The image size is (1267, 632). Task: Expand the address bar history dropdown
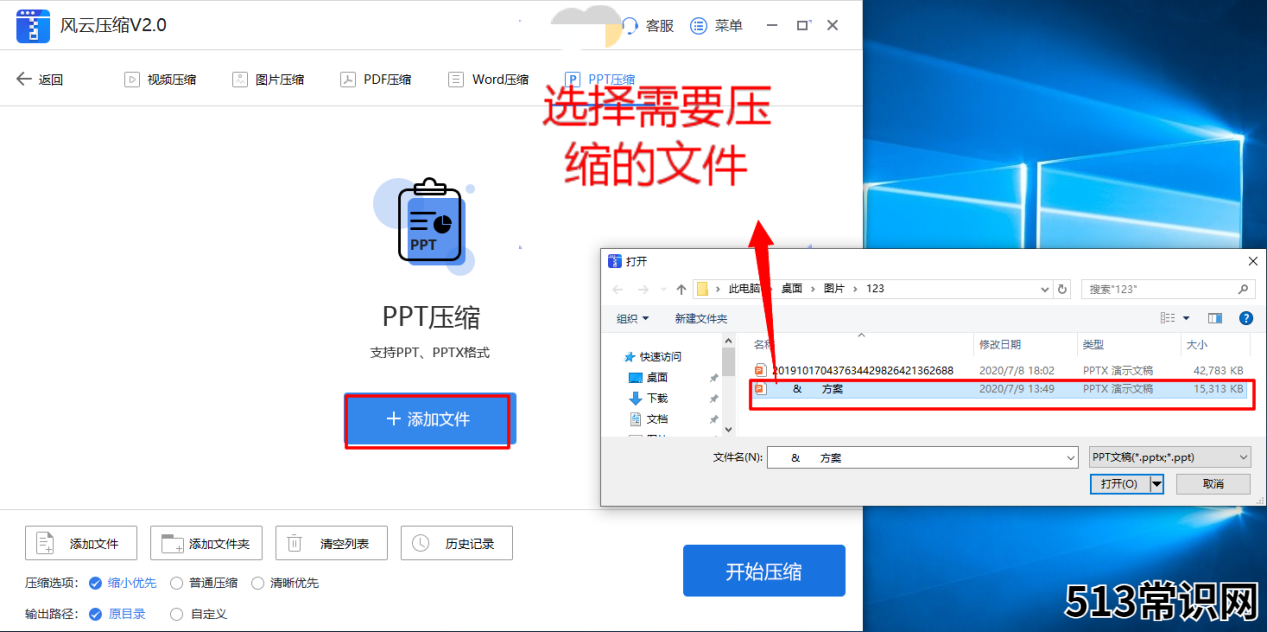point(1045,289)
